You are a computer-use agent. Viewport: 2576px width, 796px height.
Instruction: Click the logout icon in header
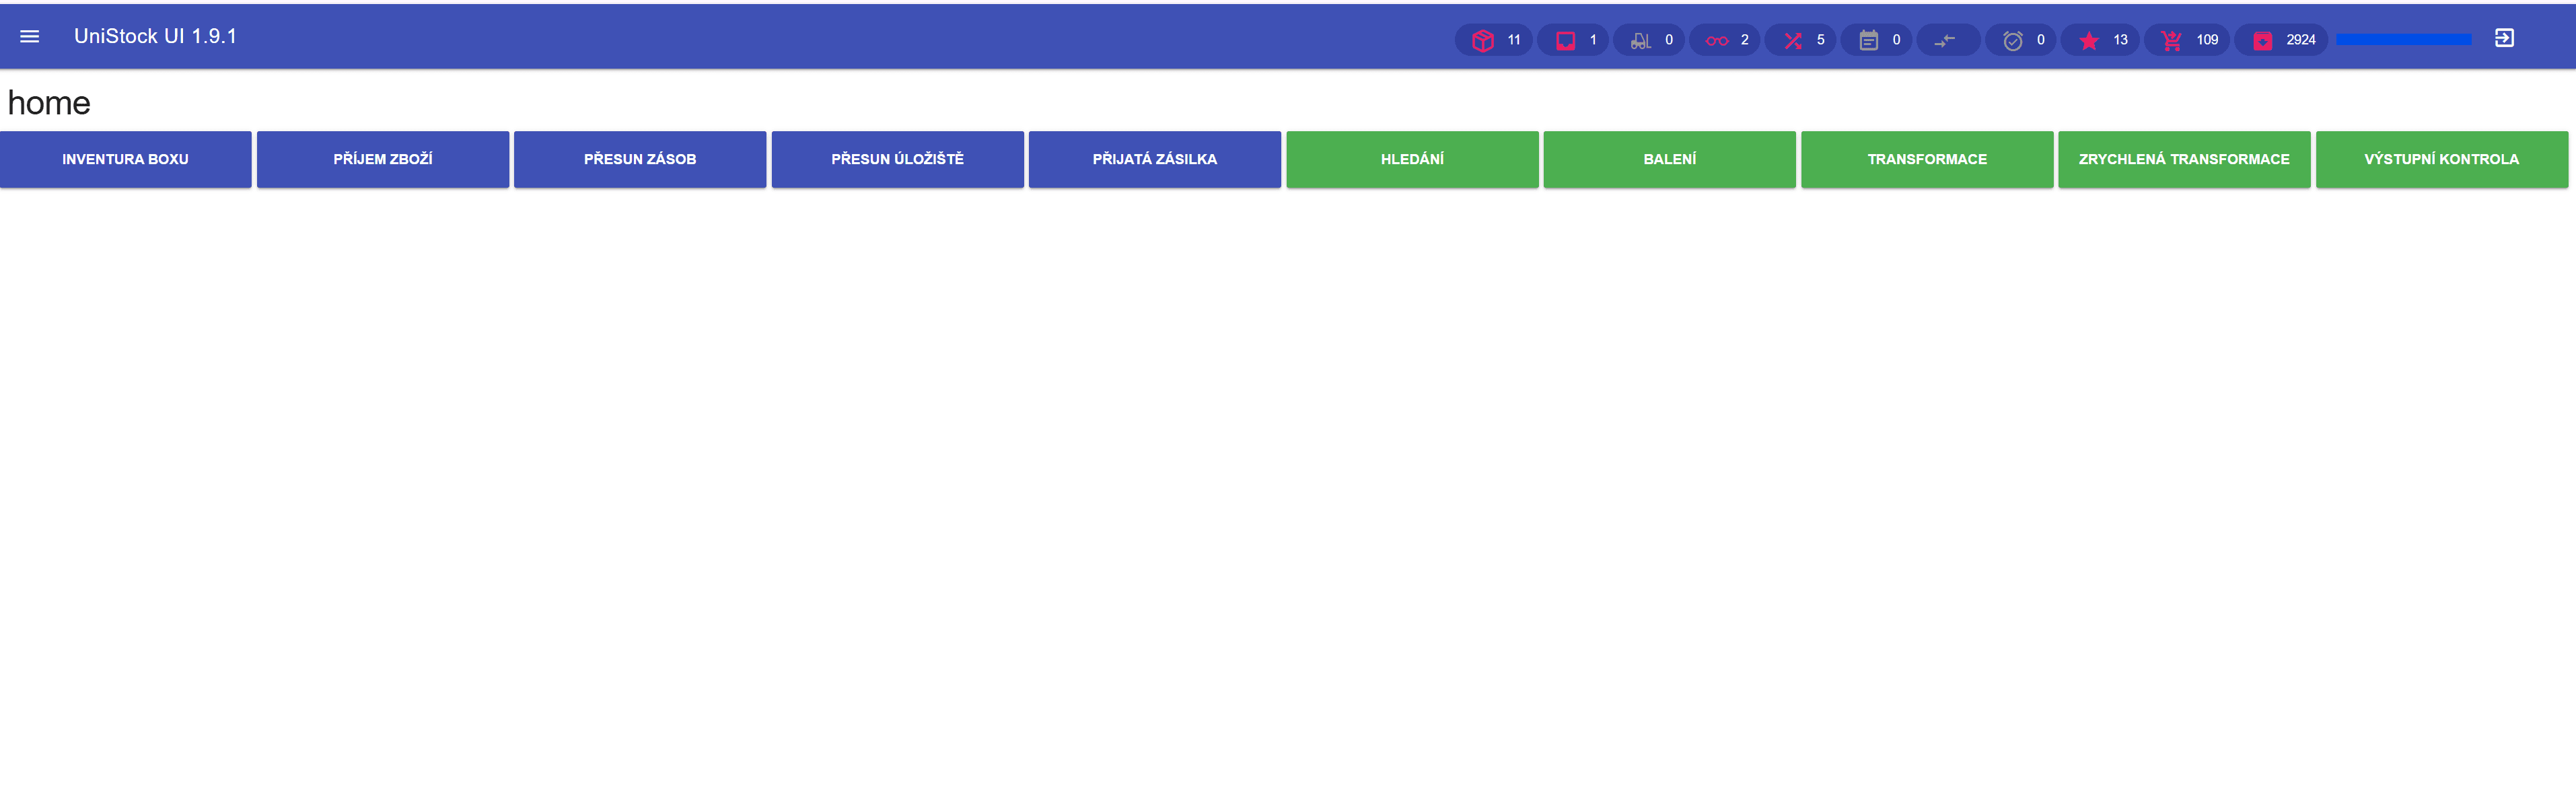click(x=2504, y=38)
